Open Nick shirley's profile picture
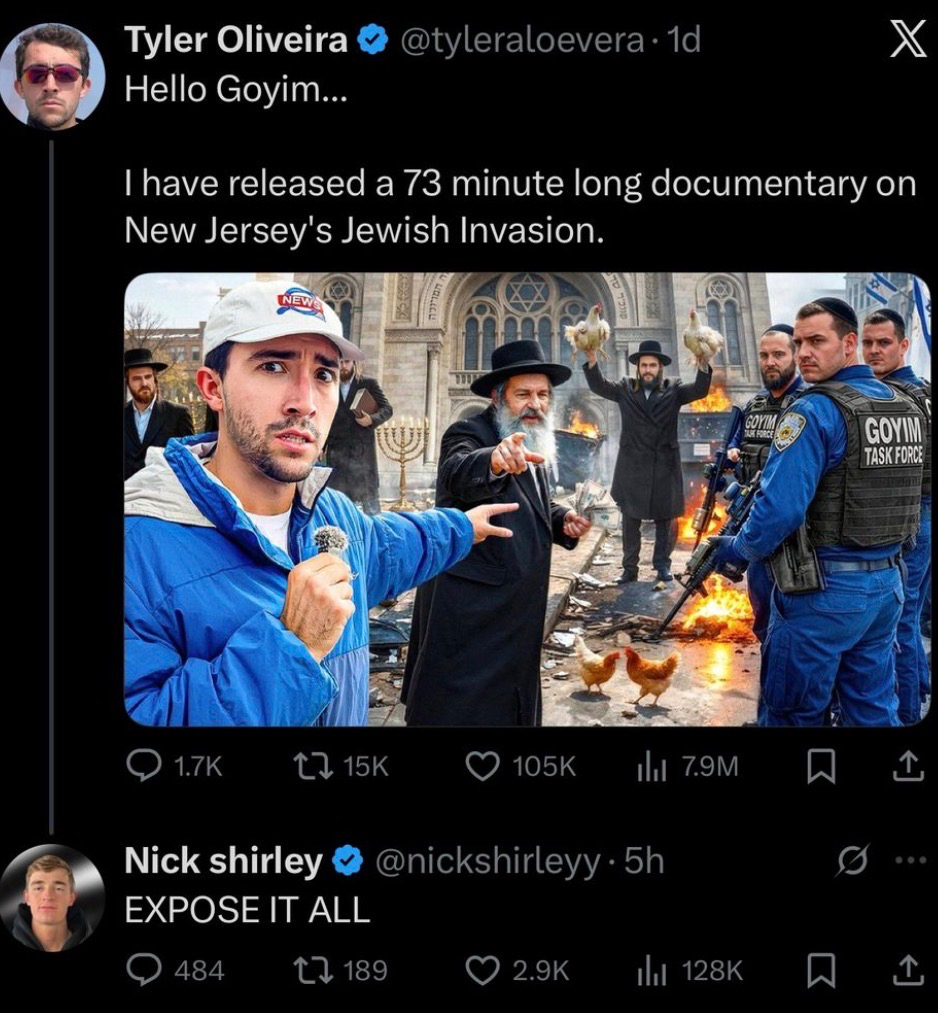This screenshot has width=938, height=1013. (x=52, y=898)
